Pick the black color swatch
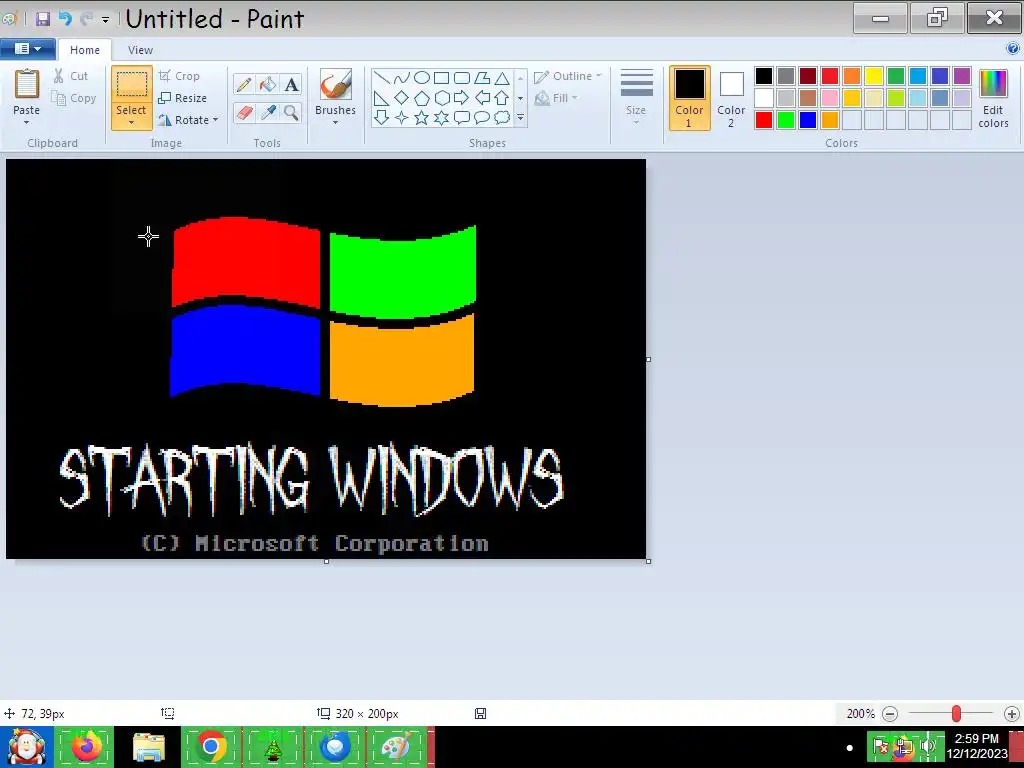Image resolution: width=1024 pixels, height=768 pixels. pyautogui.click(x=763, y=76)
